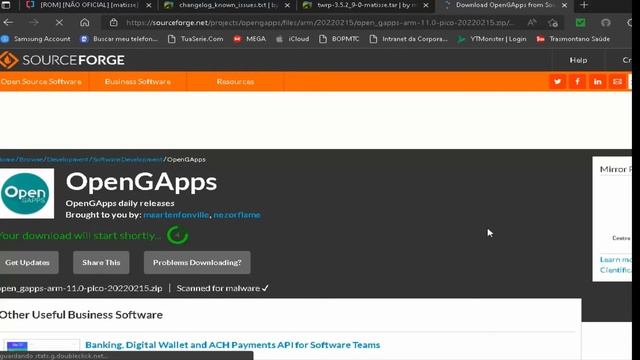The width and height of the screenshot is (640, 360).
Task: Open Intranet da Corpora bookmark
Action: point(409,39)
